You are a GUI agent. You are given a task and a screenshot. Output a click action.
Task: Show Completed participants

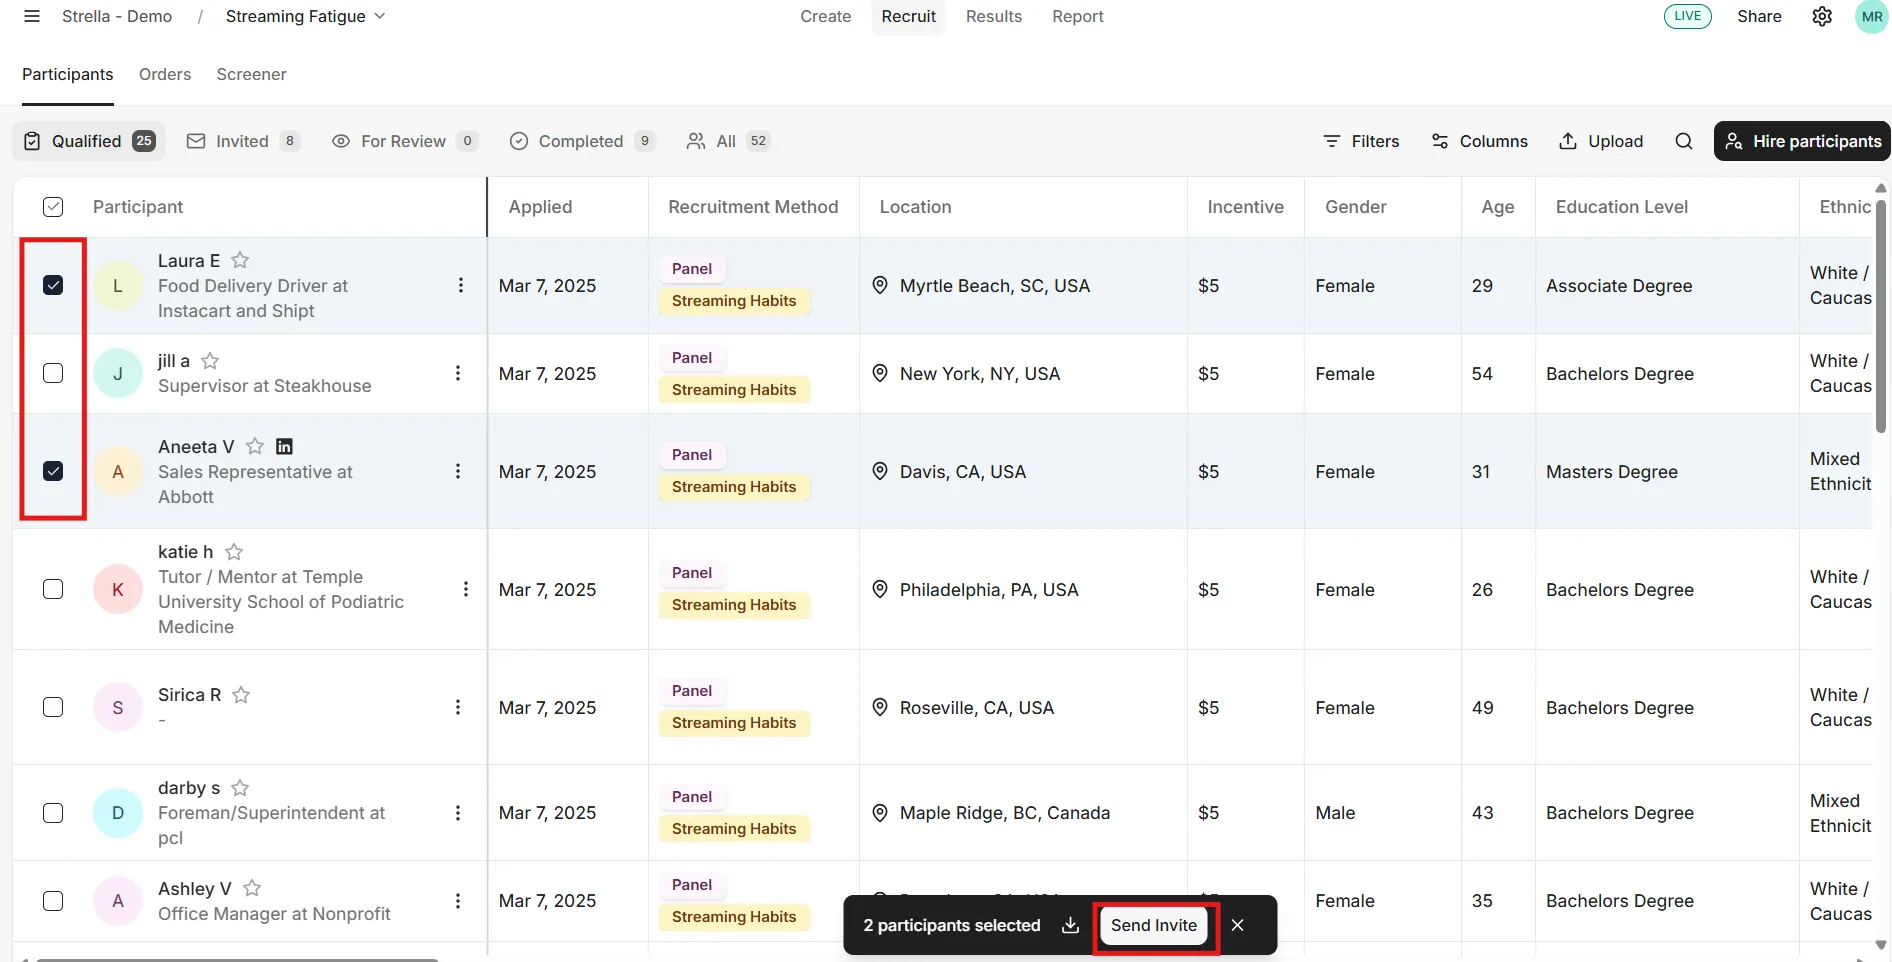581,141
